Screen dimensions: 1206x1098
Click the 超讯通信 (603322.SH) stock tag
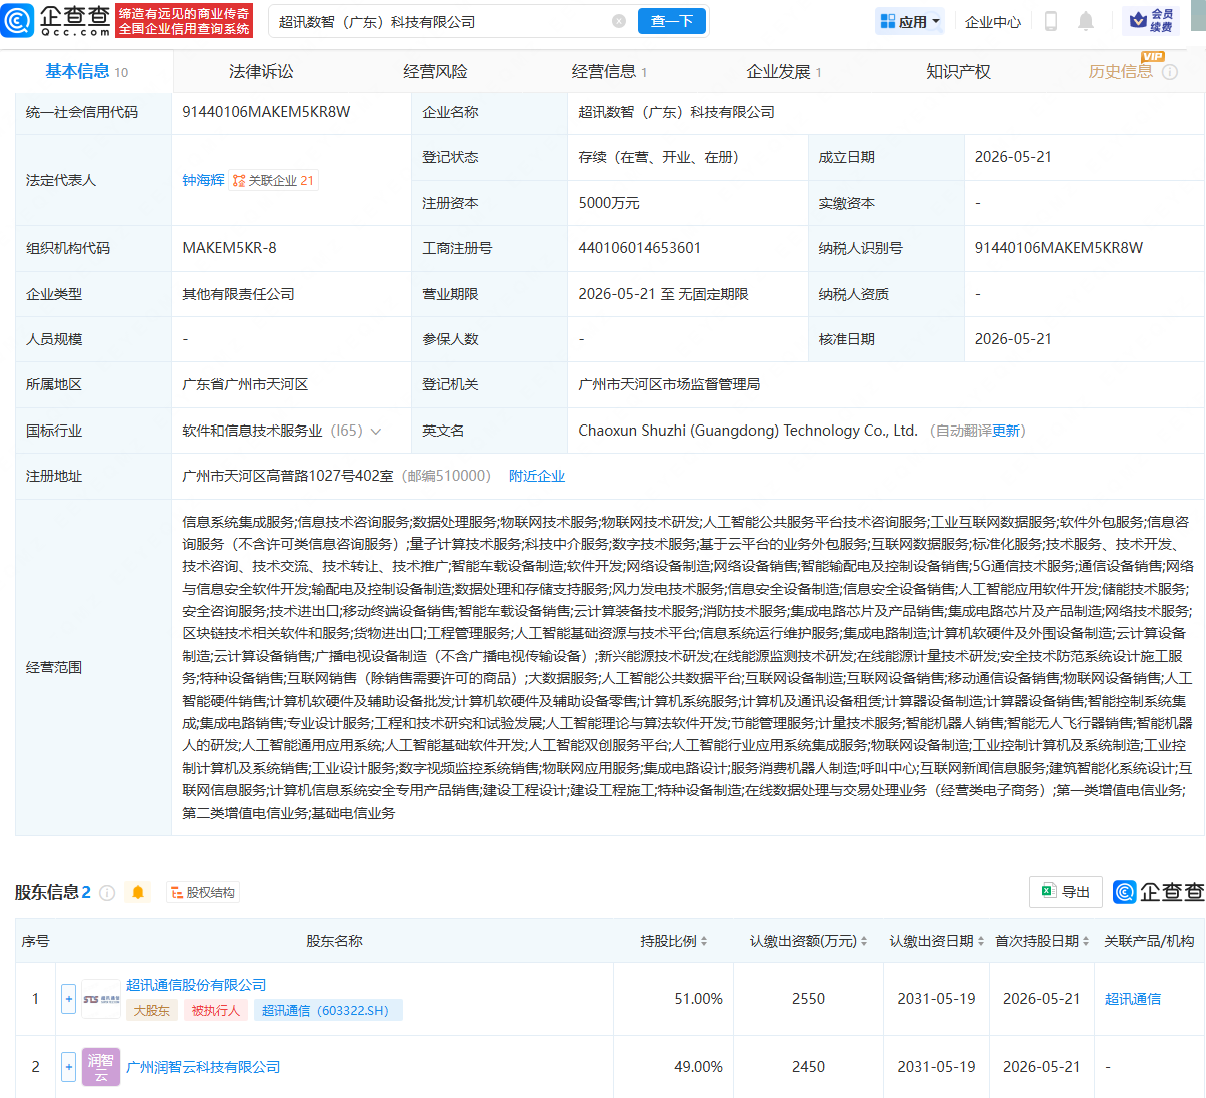pos(328,1011)
